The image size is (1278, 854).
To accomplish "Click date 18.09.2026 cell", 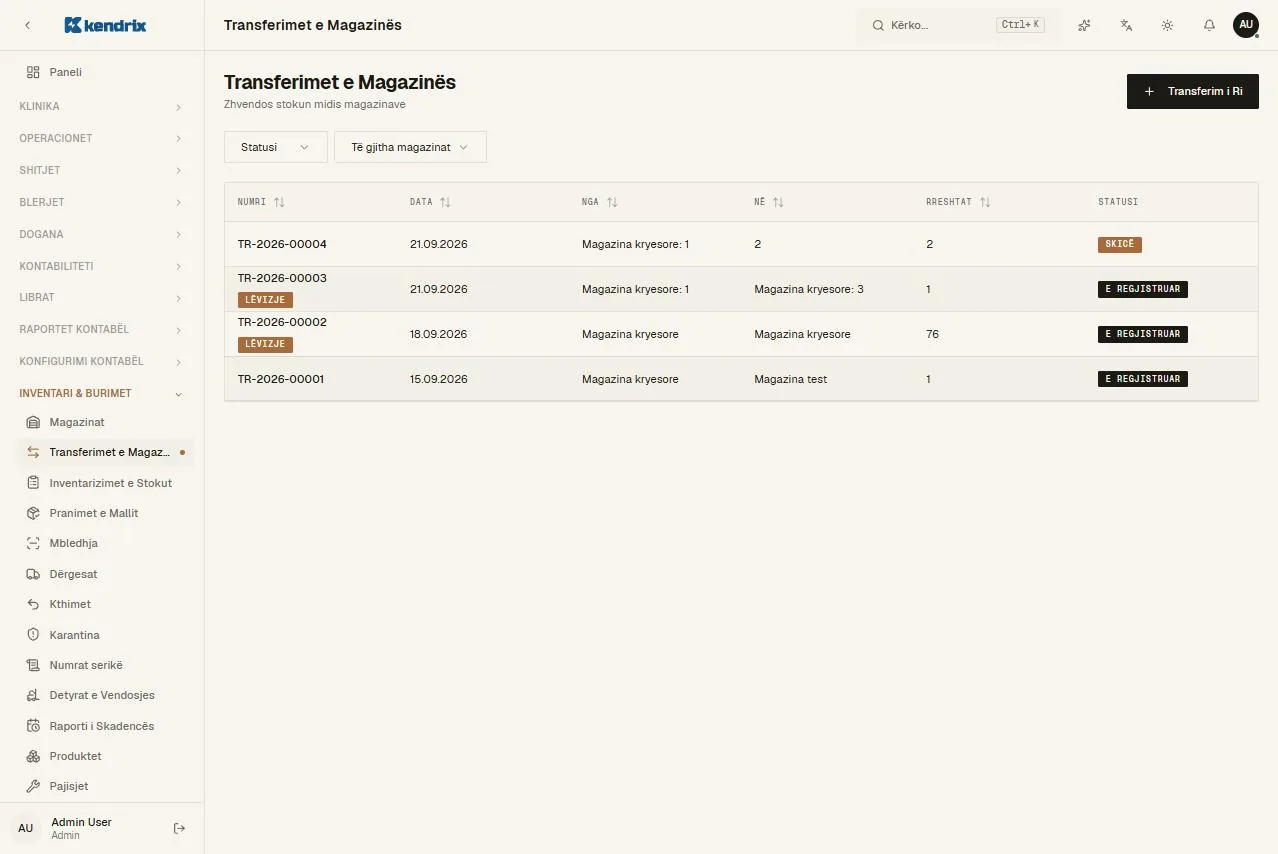I will click(438, 334).
